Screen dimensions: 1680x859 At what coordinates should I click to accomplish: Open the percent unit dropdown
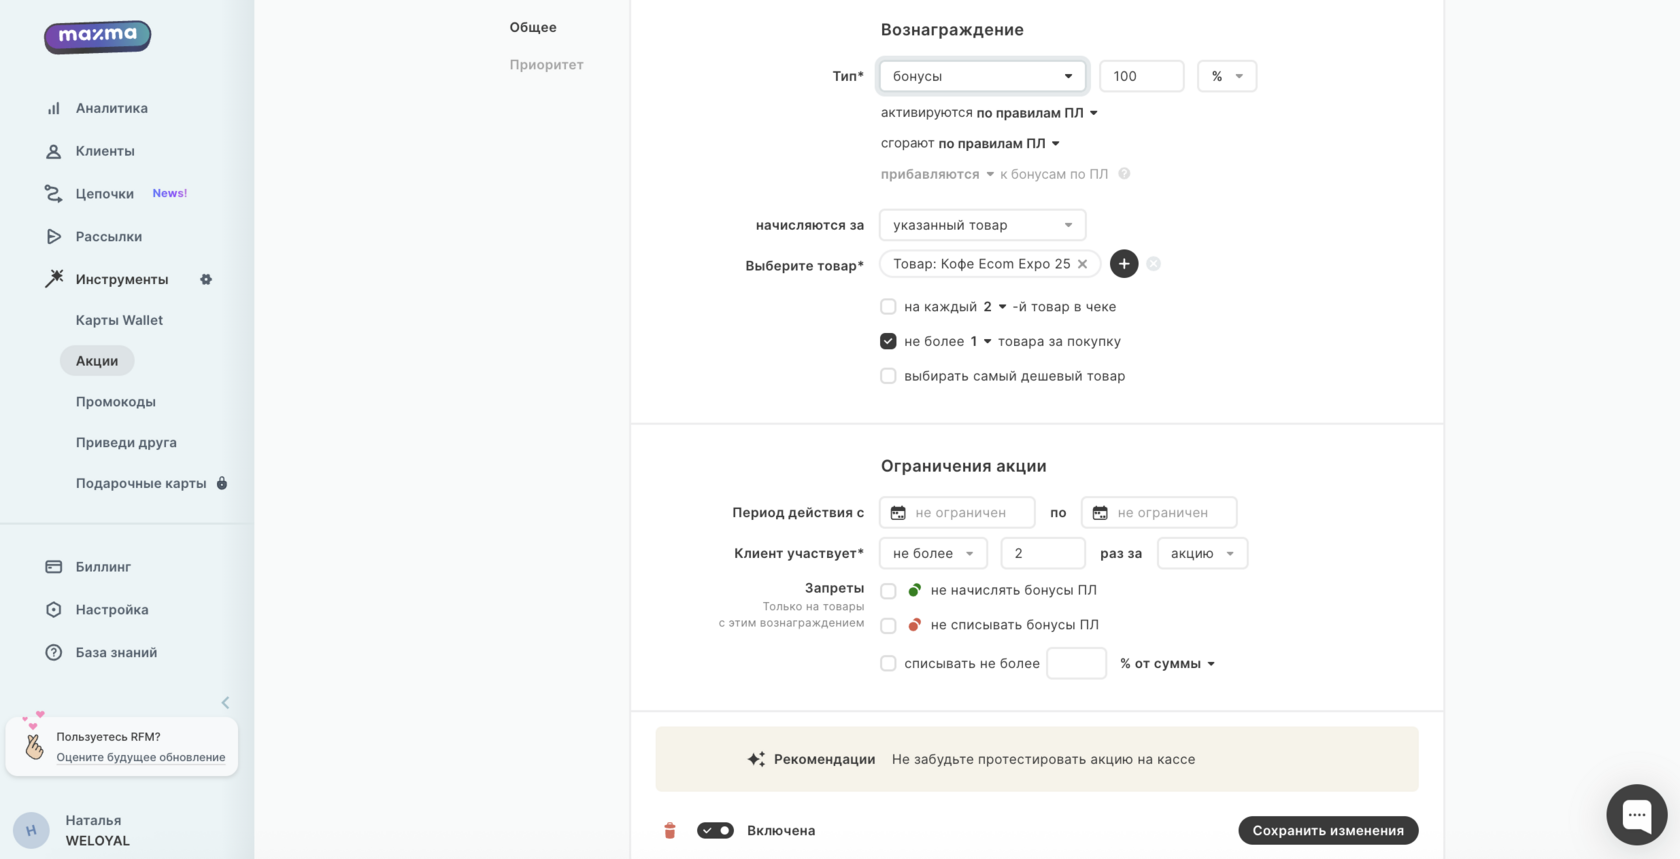[x=1227, y=76]
